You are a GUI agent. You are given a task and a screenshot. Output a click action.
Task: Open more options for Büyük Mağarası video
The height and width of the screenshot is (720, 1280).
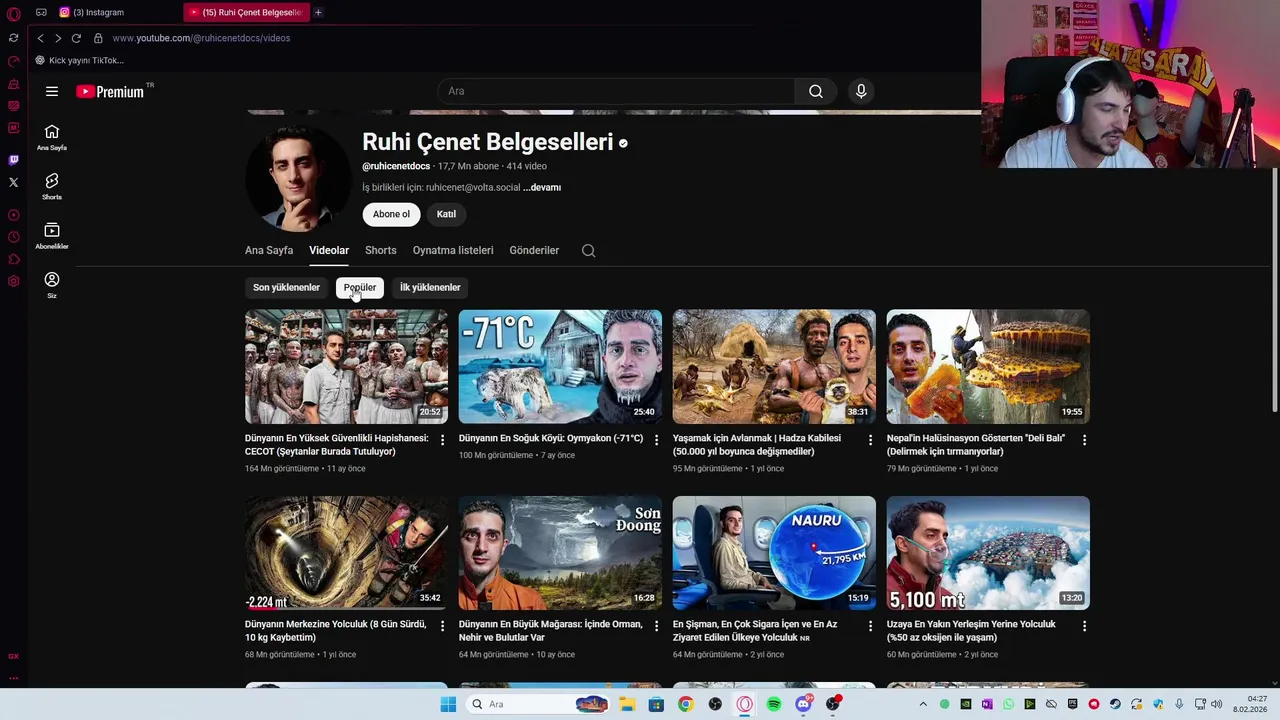pyautogui.click(x=656, y=626)
